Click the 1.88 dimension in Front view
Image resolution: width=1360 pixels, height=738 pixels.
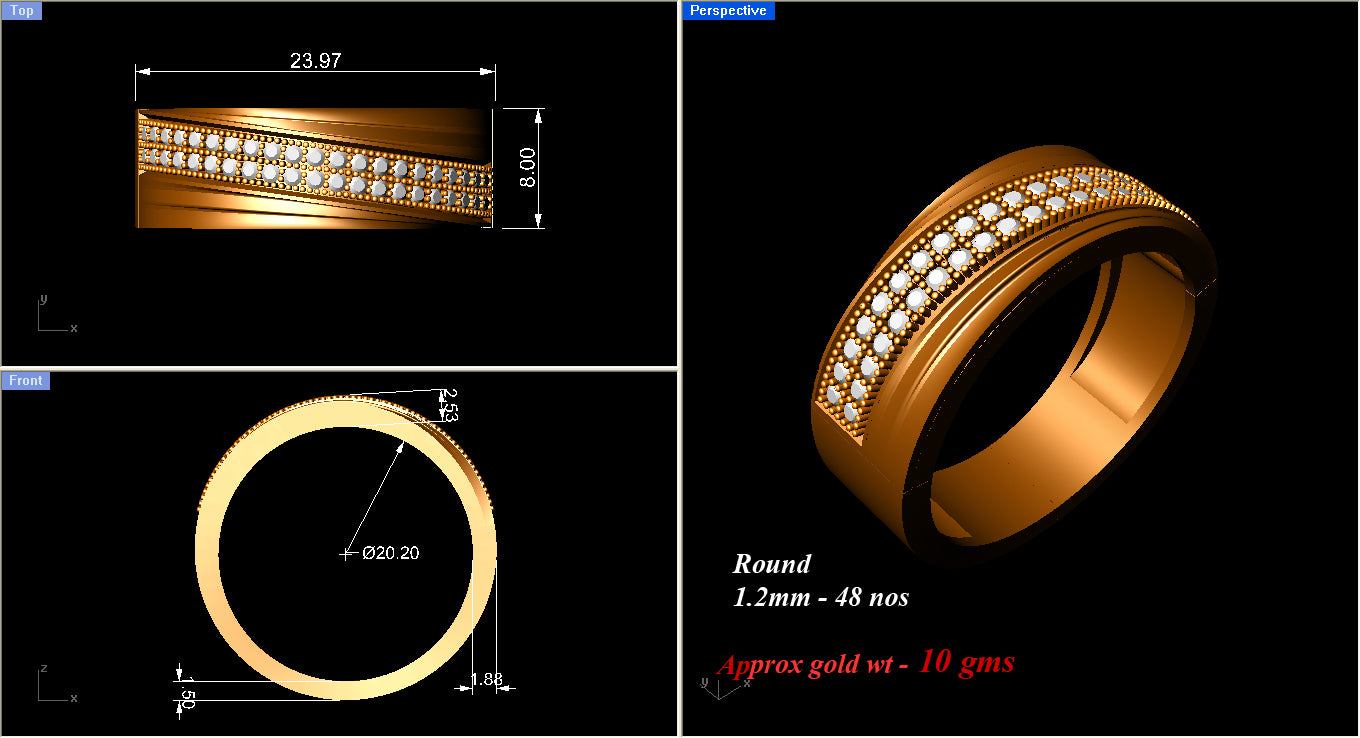coord(484,678)
